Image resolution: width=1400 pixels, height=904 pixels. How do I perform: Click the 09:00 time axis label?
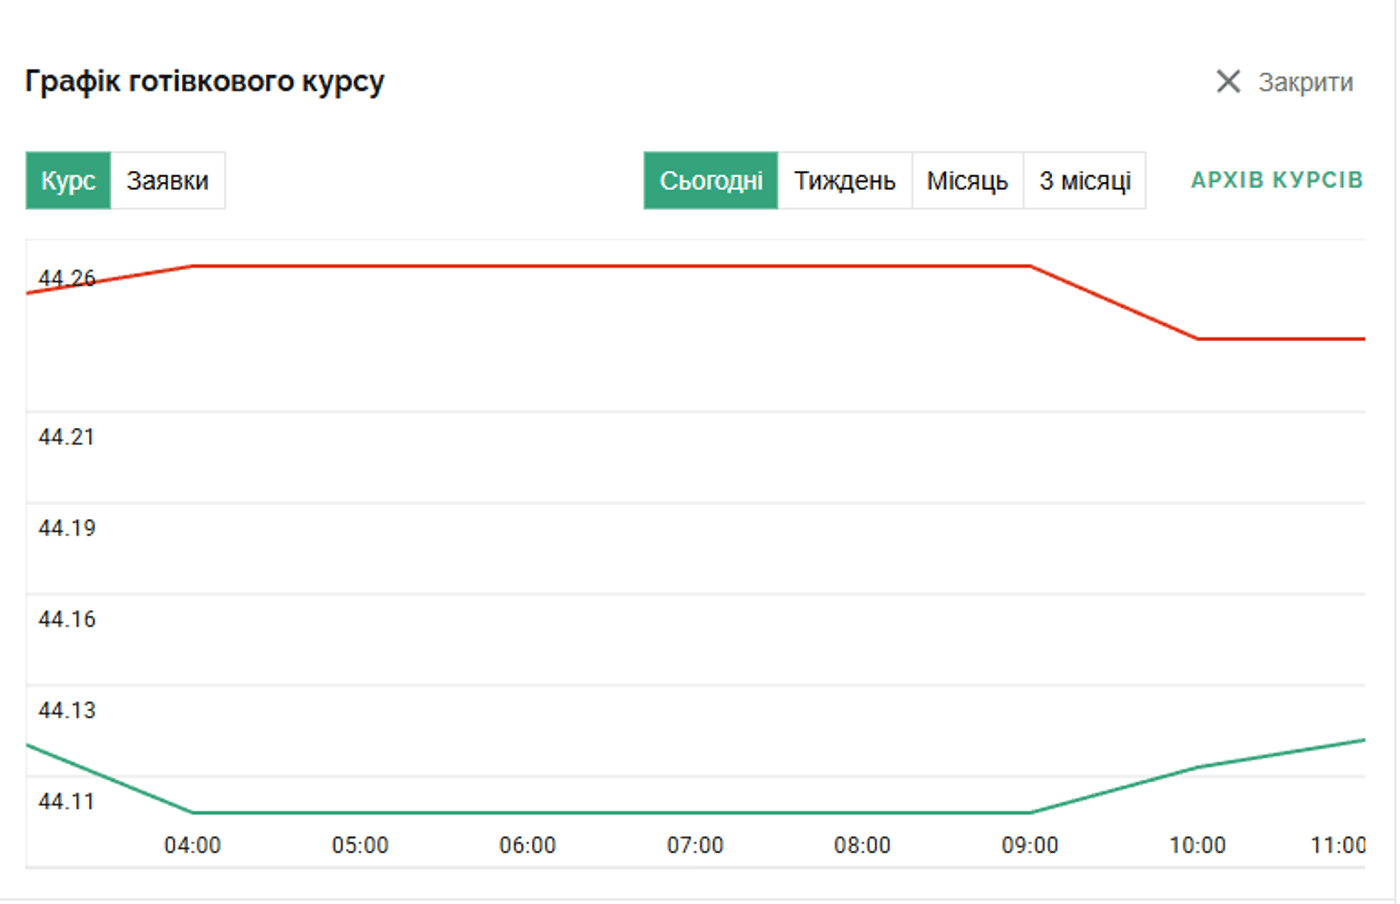click(1030, 845)
